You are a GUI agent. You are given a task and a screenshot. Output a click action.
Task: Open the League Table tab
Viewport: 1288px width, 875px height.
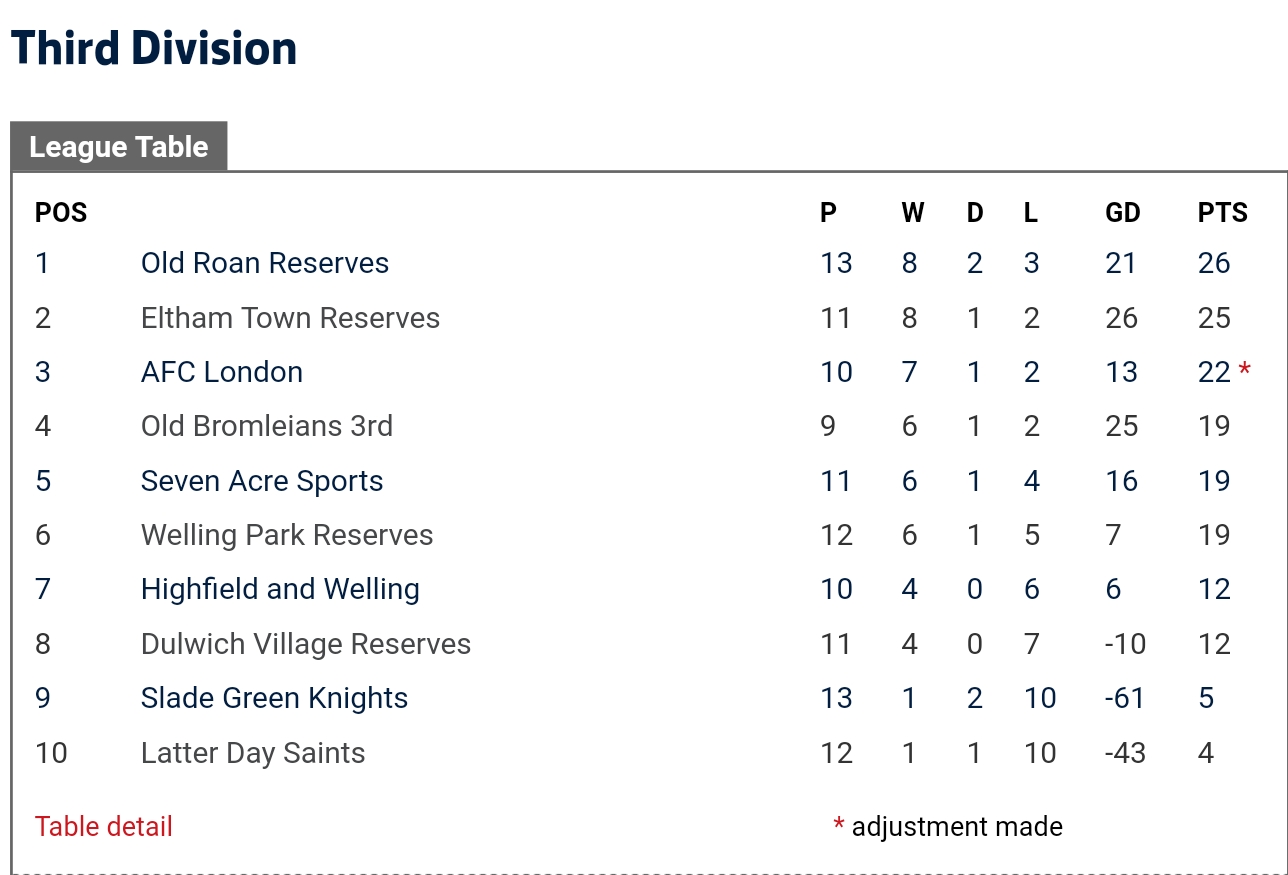[x=119, y=147]
